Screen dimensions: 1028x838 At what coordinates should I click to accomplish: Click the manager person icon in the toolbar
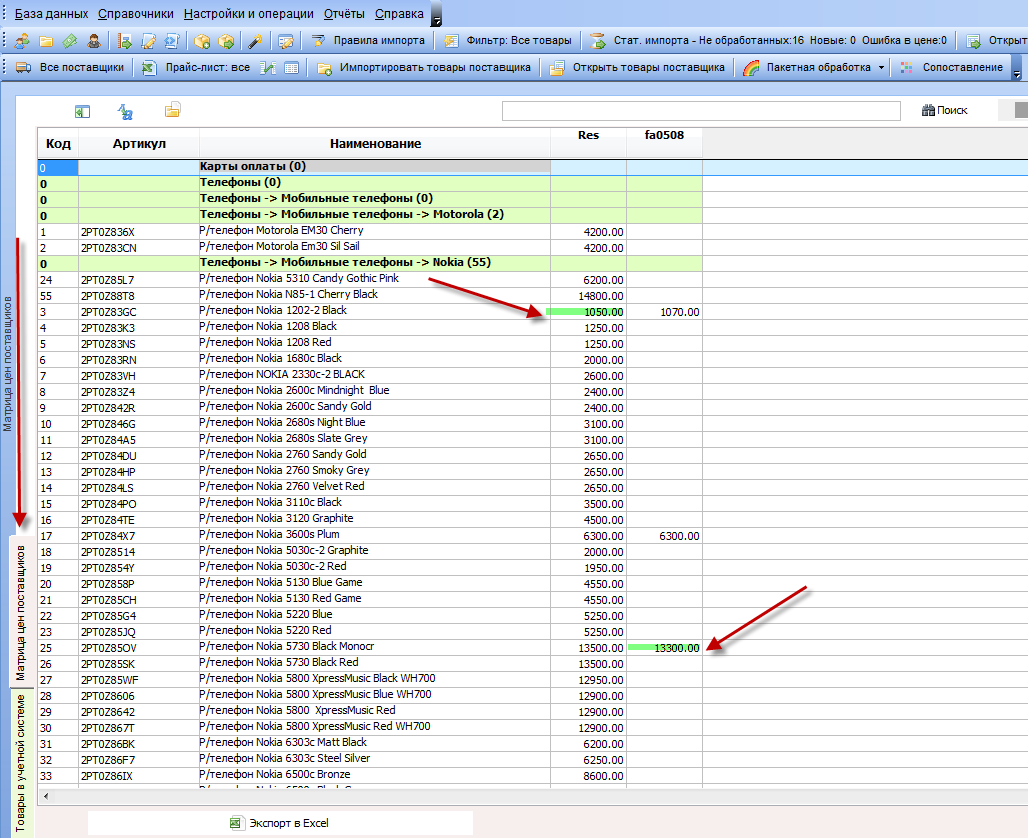click(x=94, y=41)
